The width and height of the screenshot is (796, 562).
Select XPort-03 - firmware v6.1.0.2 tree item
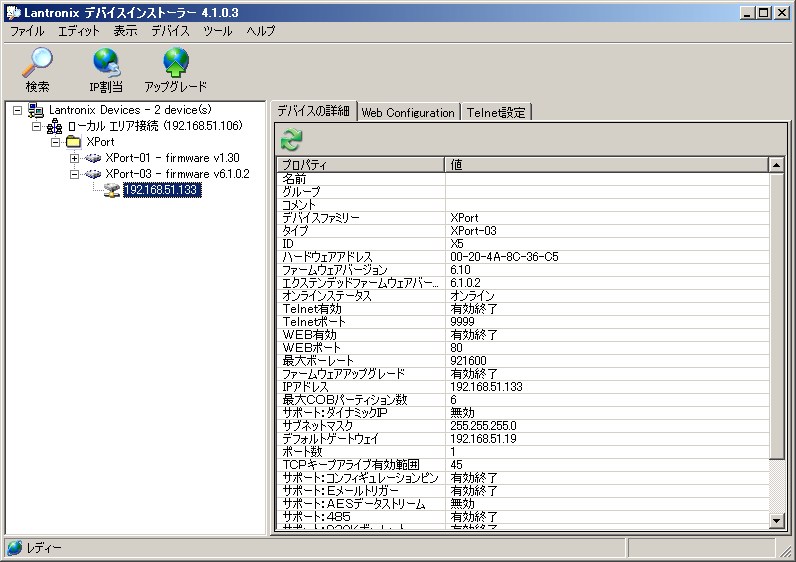178,174
